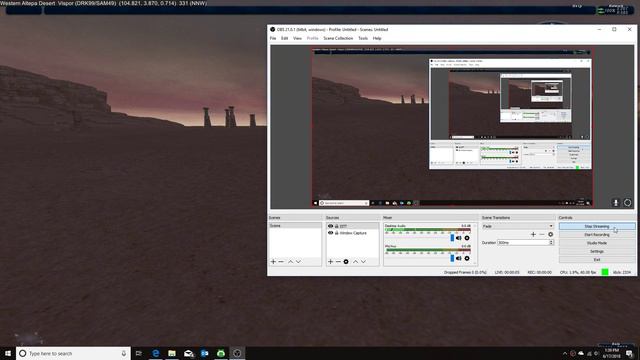Image resolution: width=640 pixels, height=360 pixels.
Task: Mute Desktop Audio with the speaker icon
Action: (459, 238)
